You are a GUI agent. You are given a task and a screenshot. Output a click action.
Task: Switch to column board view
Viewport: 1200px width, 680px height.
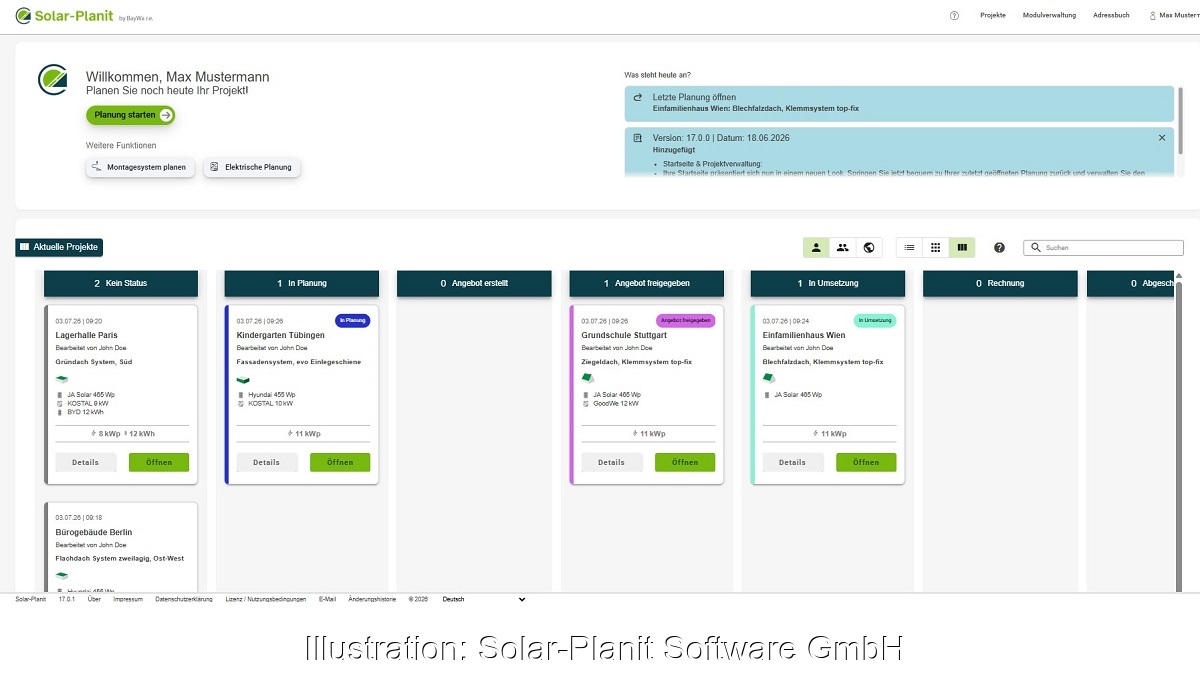[962, 247]
